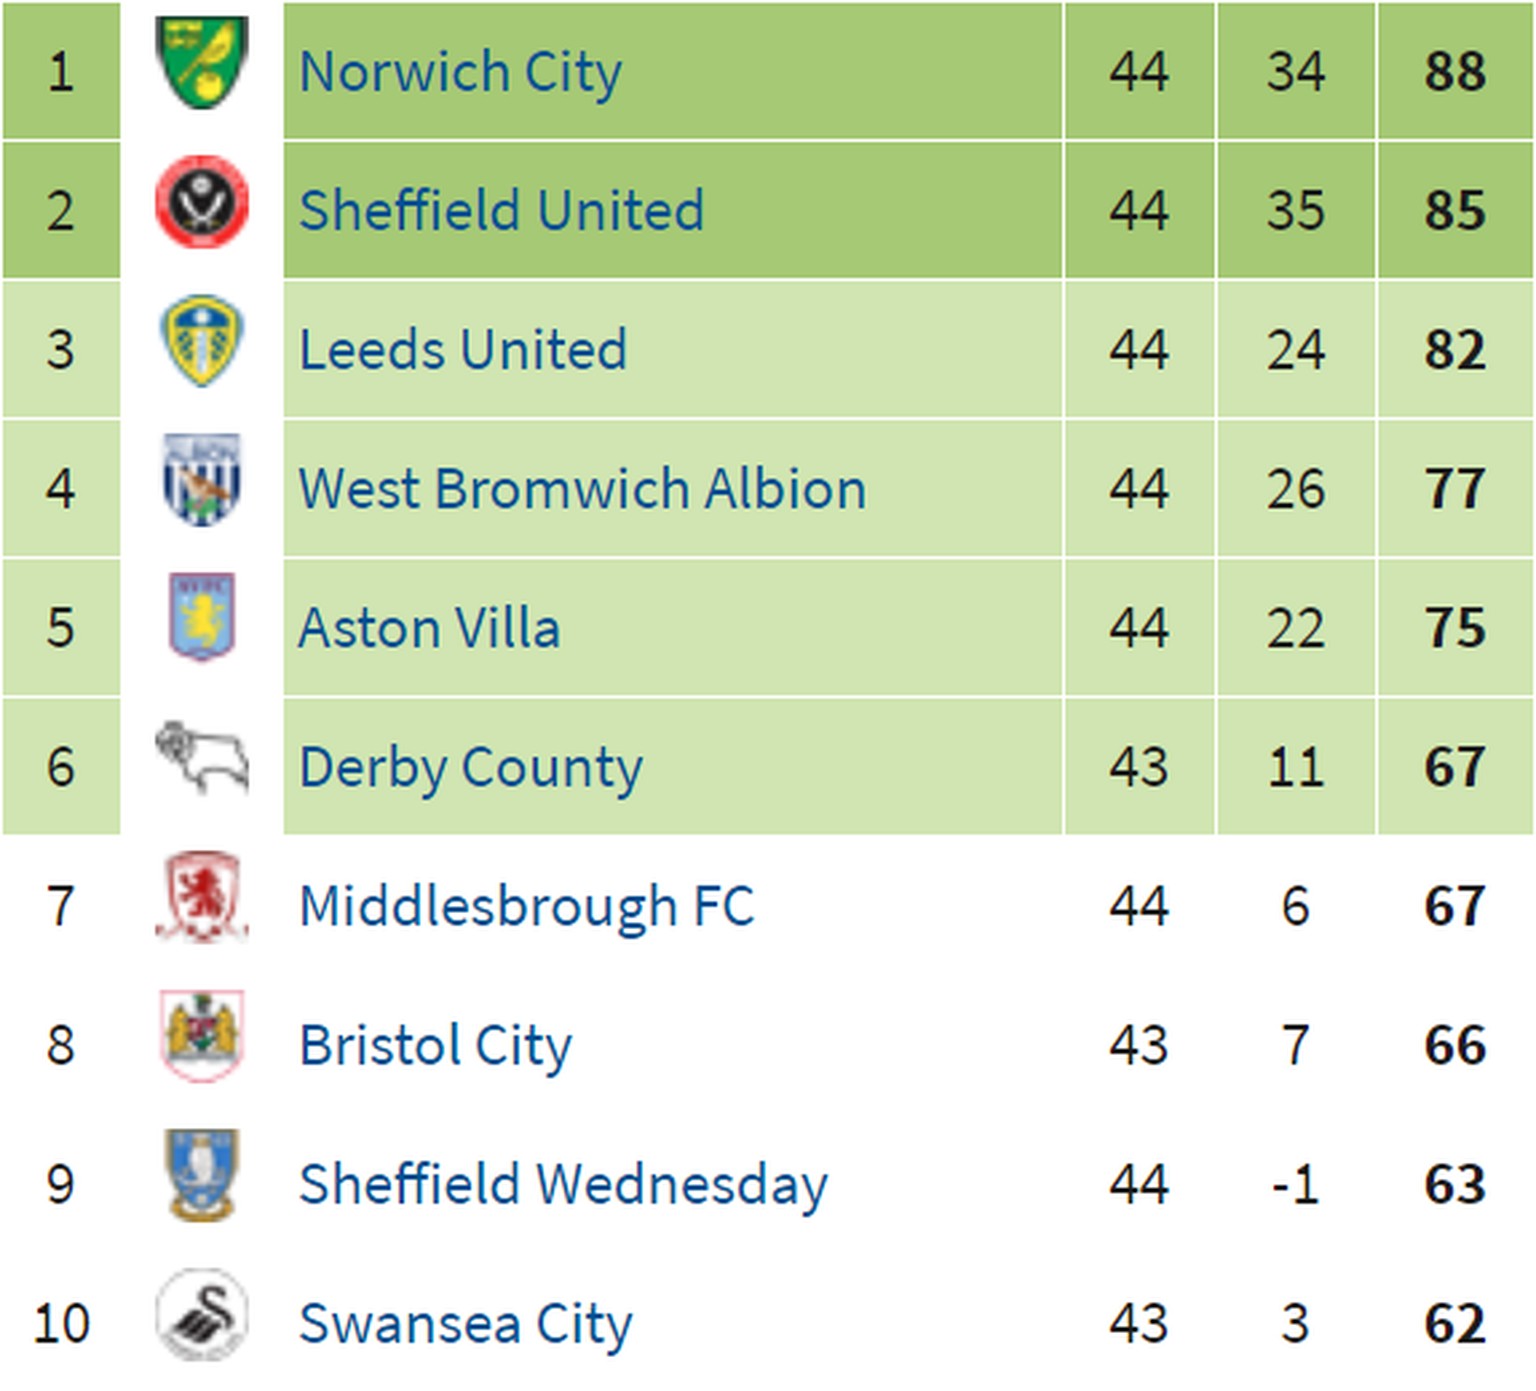Click the Sheffield Wednesday owl crest
The height and width of the screenshot is (1391, 1536).
click(x=202, y=1175)
